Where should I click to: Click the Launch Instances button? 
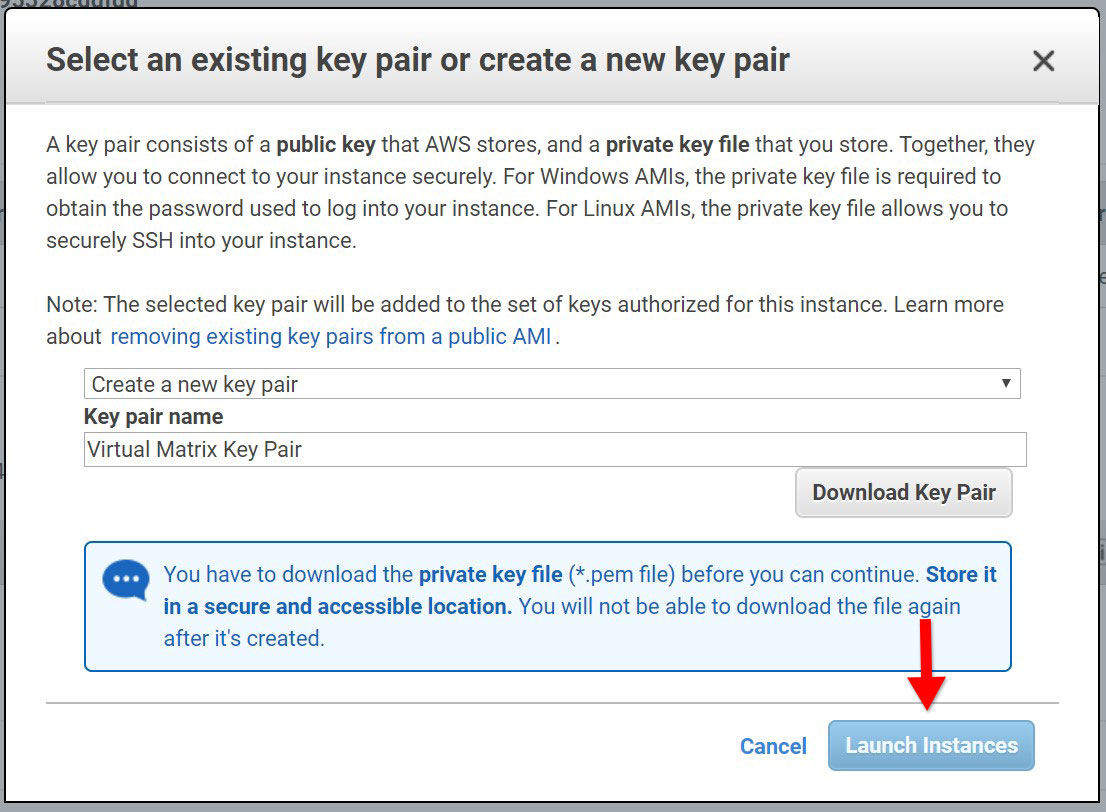(x=930, y=745)
